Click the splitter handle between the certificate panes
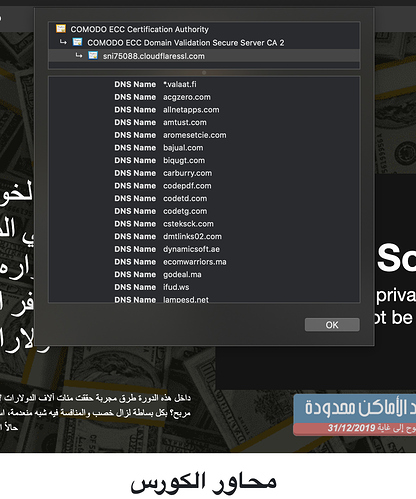 [204, 72]
